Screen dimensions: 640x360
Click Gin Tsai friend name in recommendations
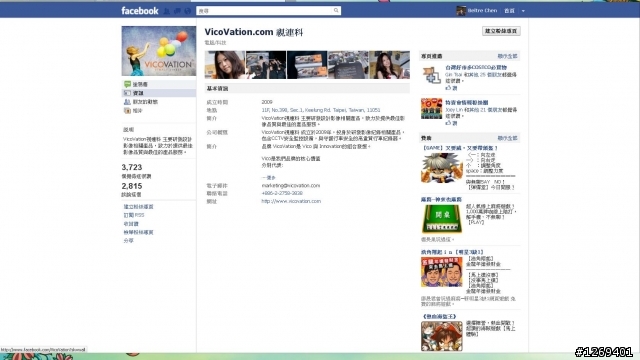click(453, 75)
